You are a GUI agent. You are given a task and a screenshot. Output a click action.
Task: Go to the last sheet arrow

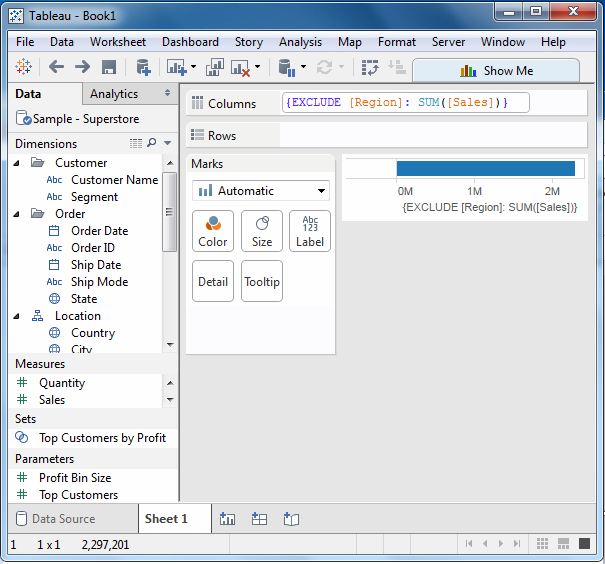[517, 544]
